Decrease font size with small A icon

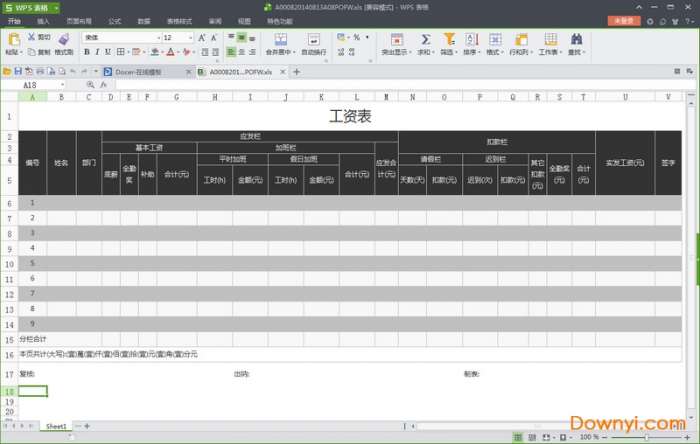coord(214,37)
